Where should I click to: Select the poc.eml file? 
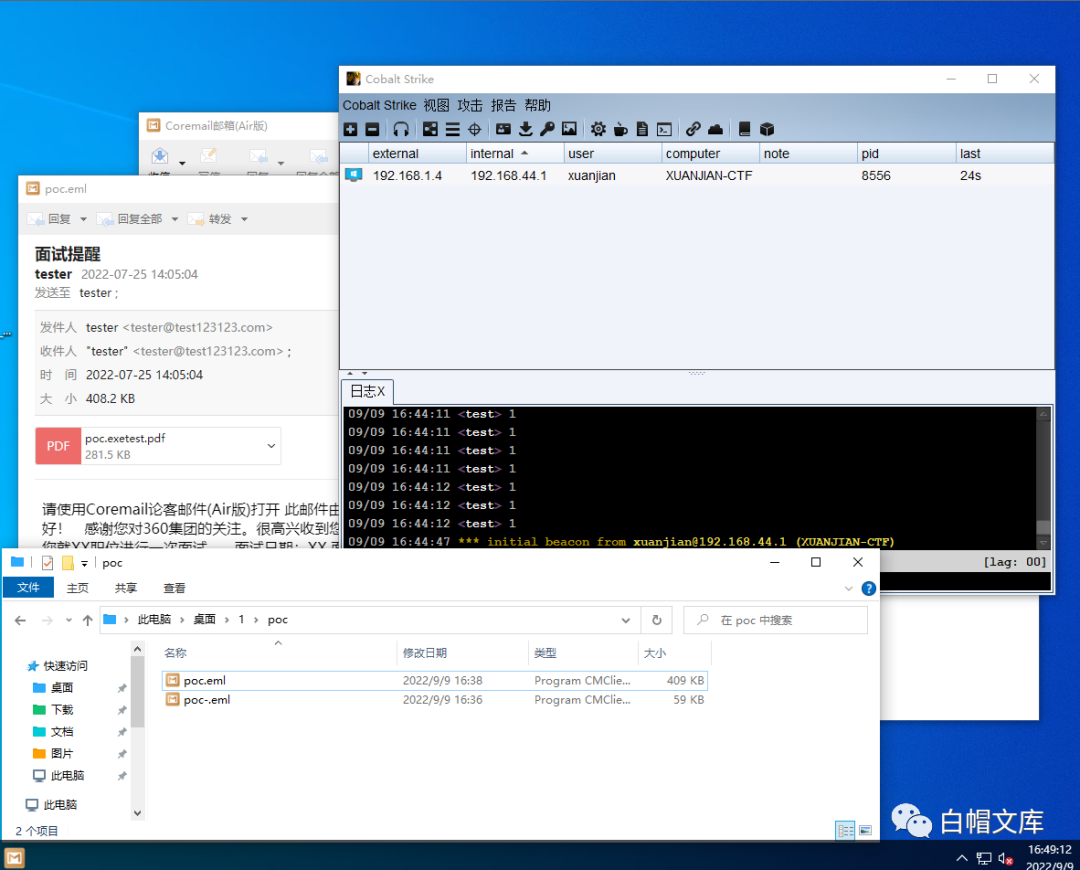[x=435, y=681]
